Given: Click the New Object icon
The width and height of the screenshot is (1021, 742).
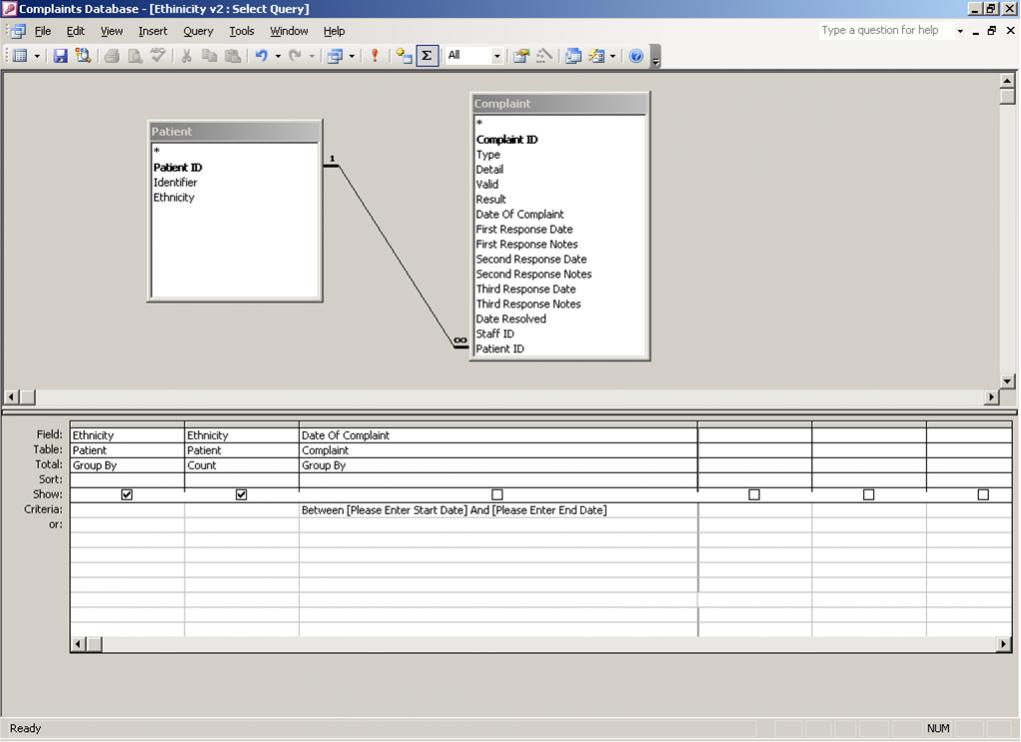Looking at the screenshot, I should 596,56.
